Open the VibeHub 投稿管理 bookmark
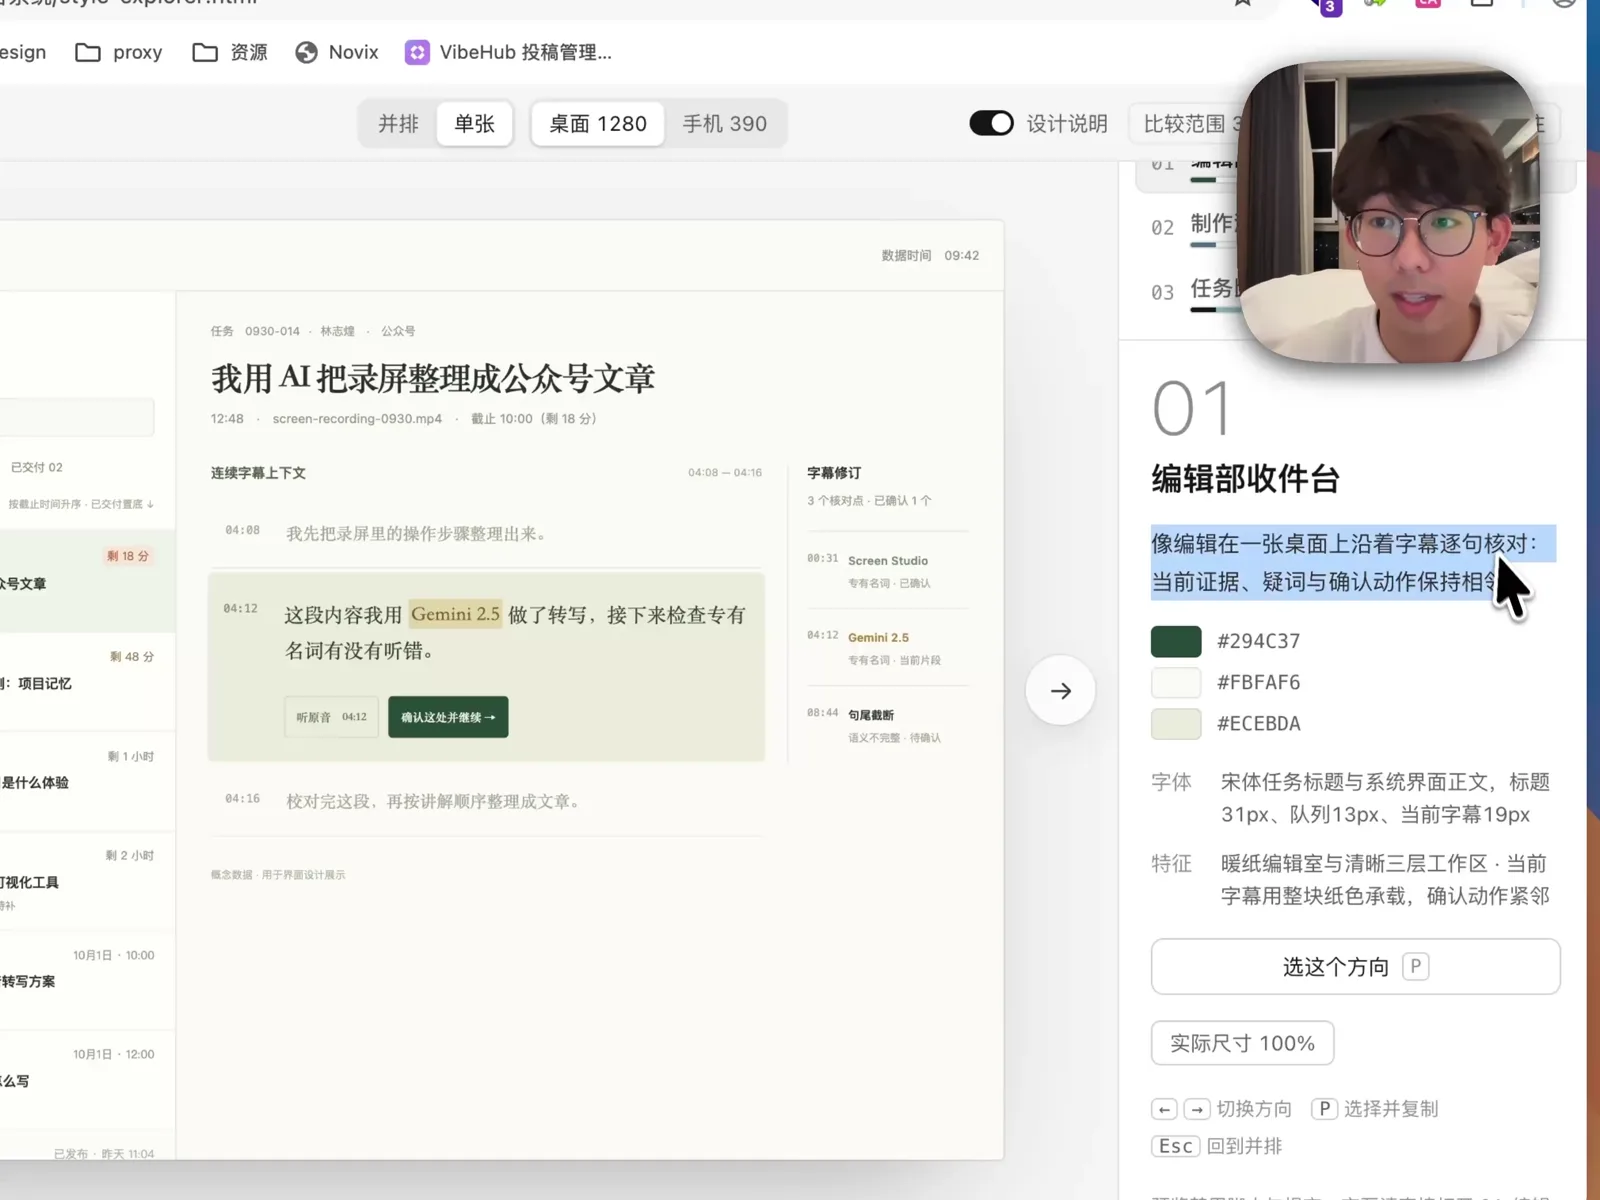Screen dimensions: 1600x1200 coord(508,52)
